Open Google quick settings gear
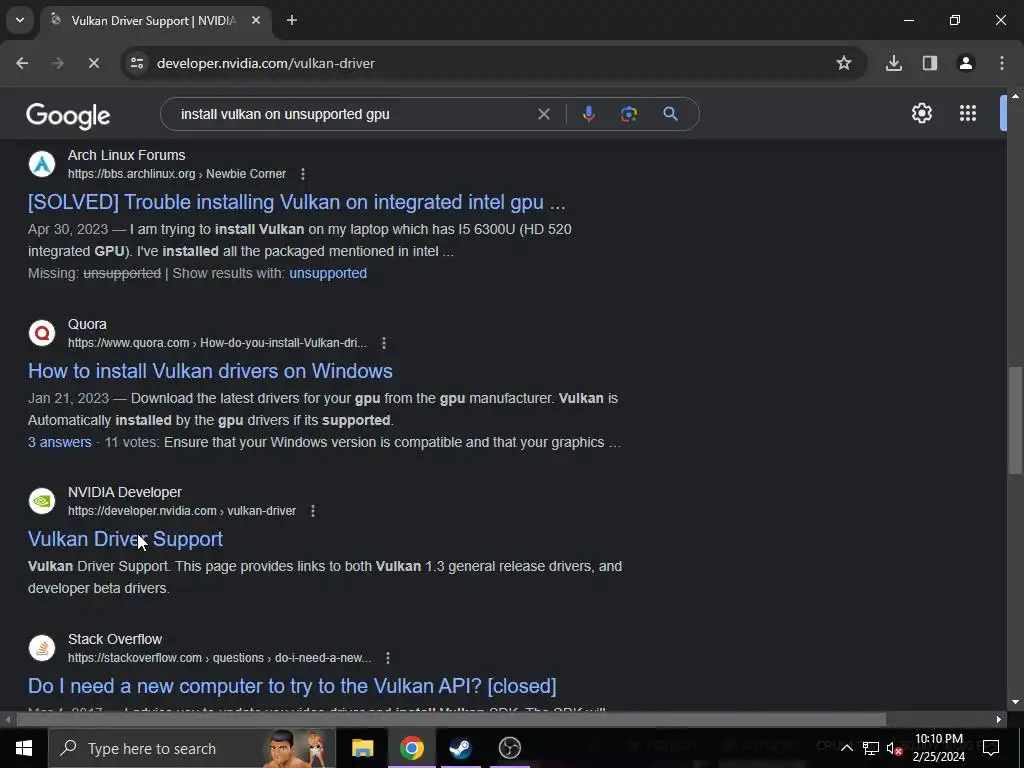Viewport: 1024px width, 768px height. [921, 113]
